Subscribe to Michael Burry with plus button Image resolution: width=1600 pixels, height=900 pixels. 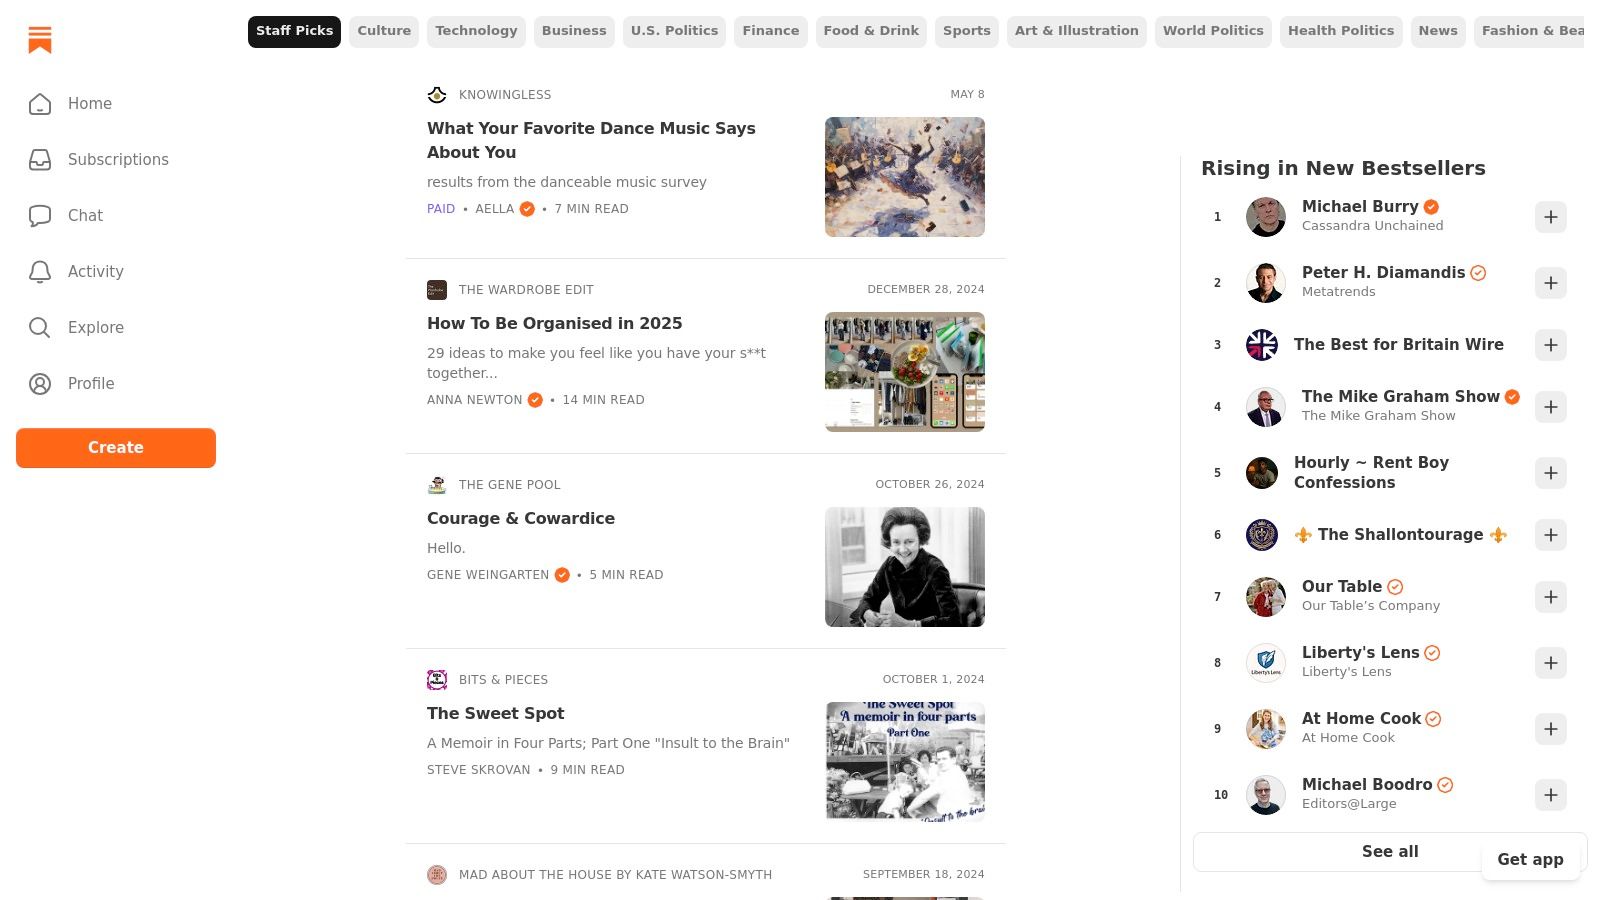click(x=1550, y=217)
